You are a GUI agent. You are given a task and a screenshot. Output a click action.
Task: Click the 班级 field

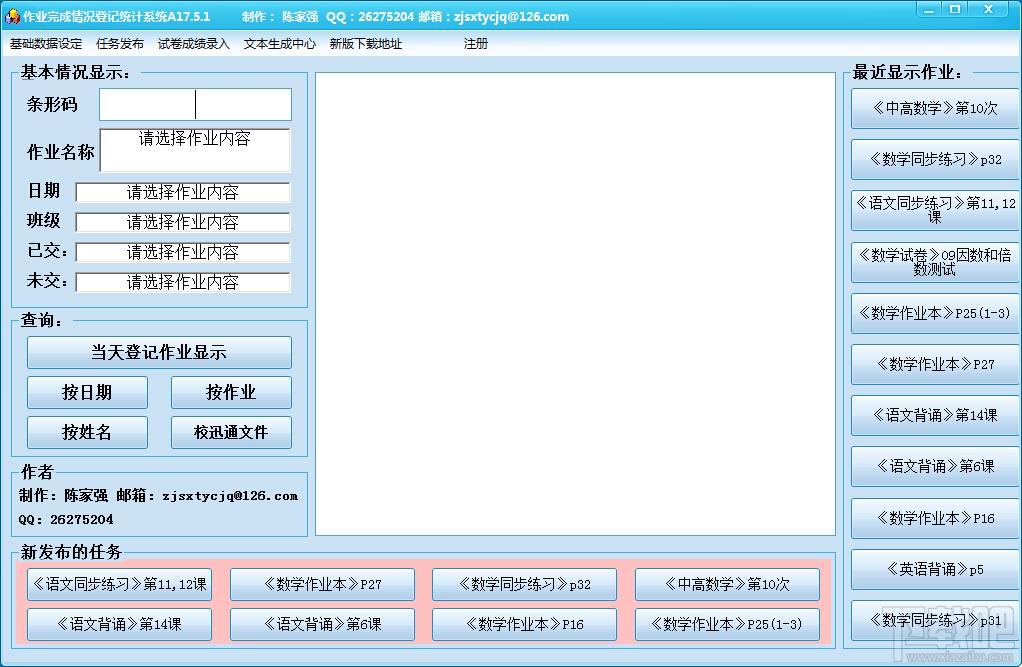182,222
